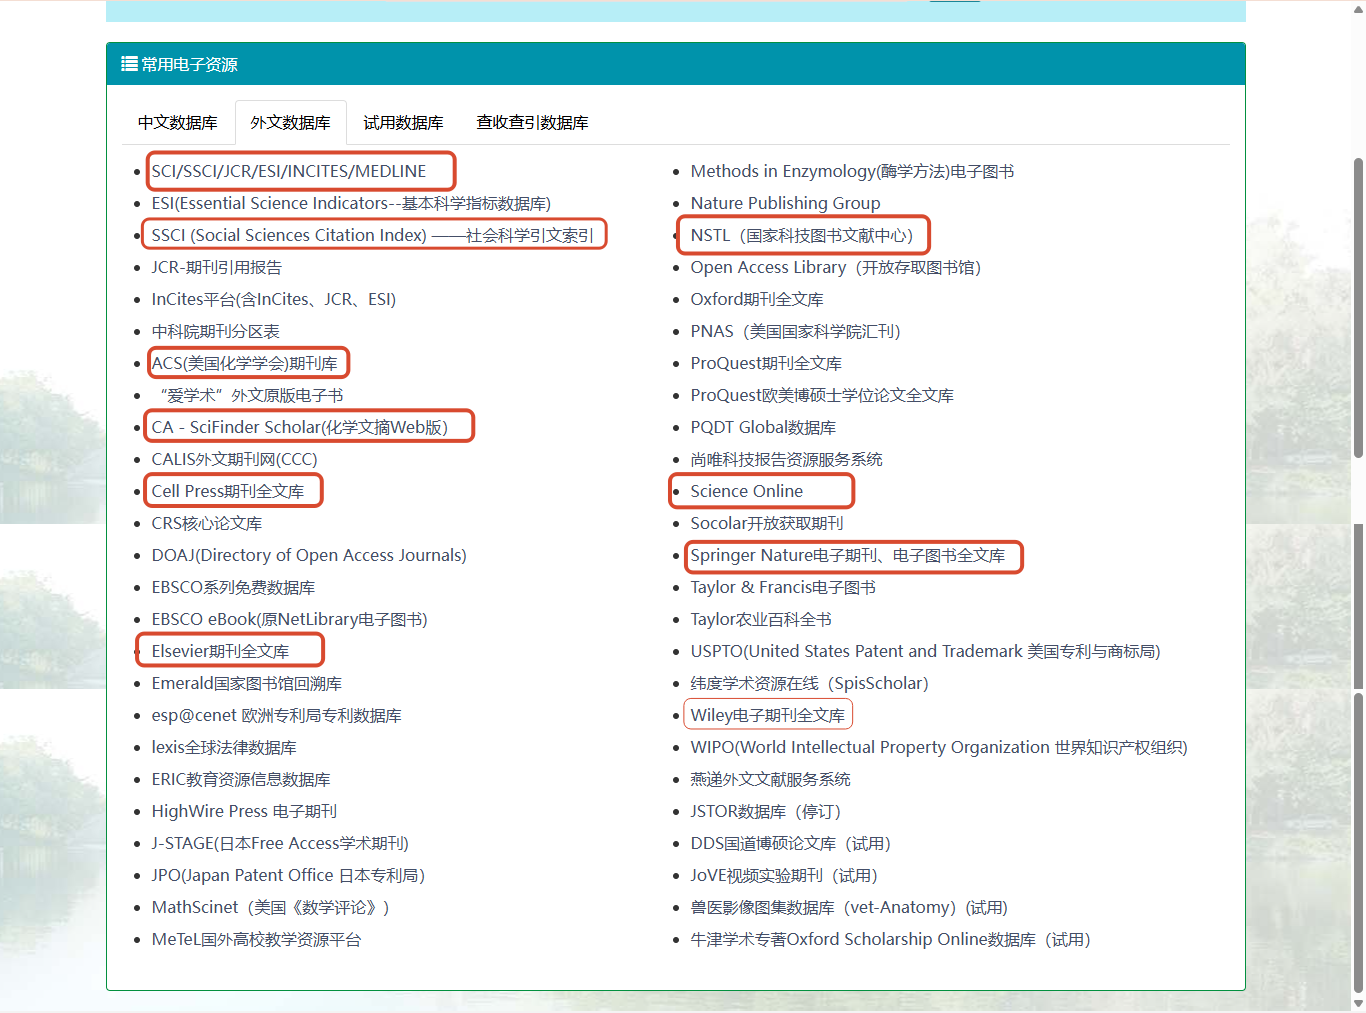The height and width of the screenshot is (1013, 1366).
Task: Click Oxford期刊全文库 link
Action: 757,299
